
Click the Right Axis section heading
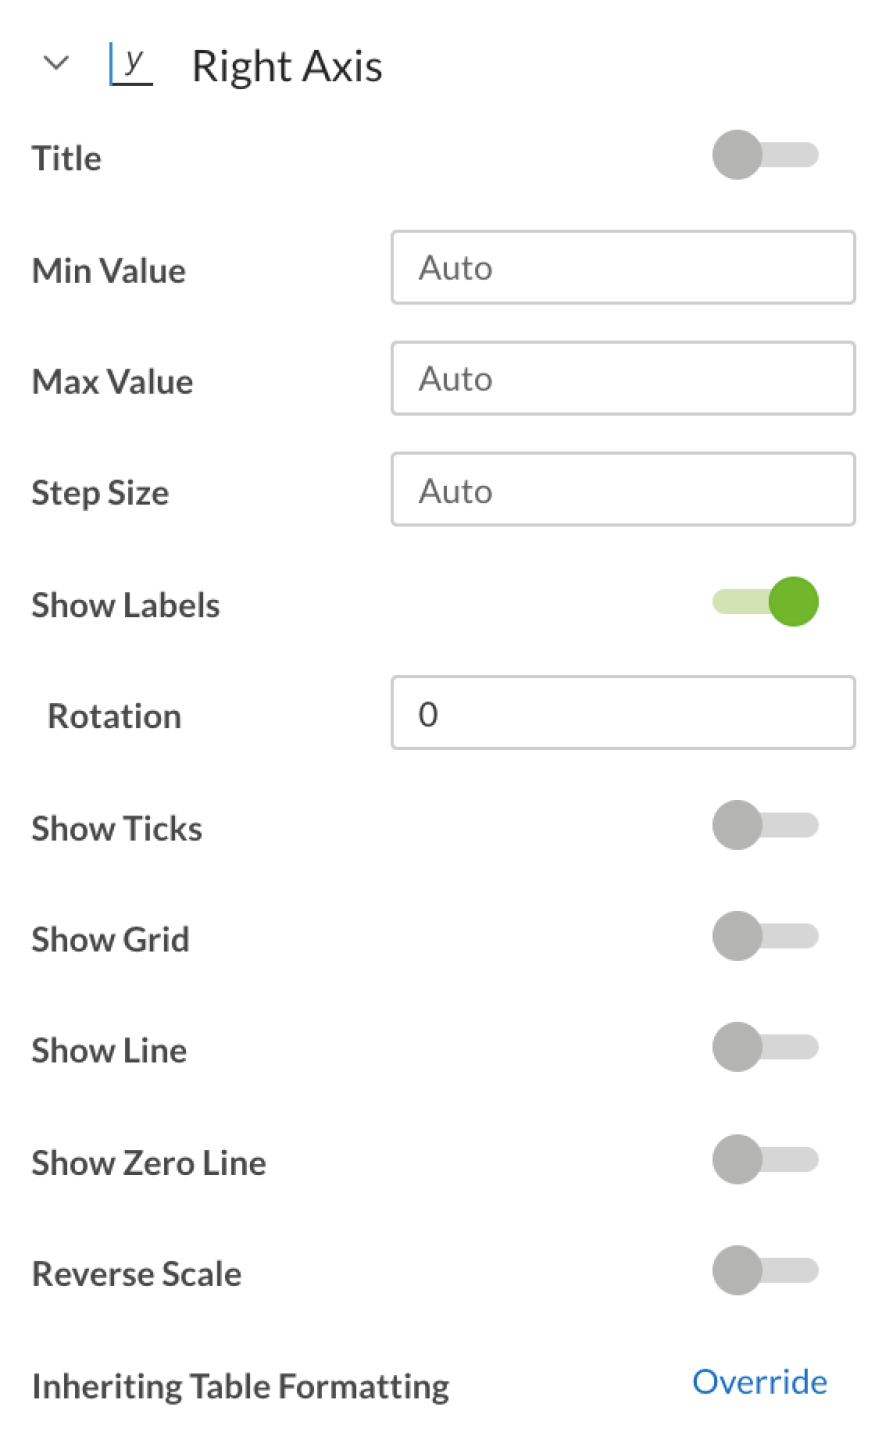pyautogui.click(x=287, y=66)
